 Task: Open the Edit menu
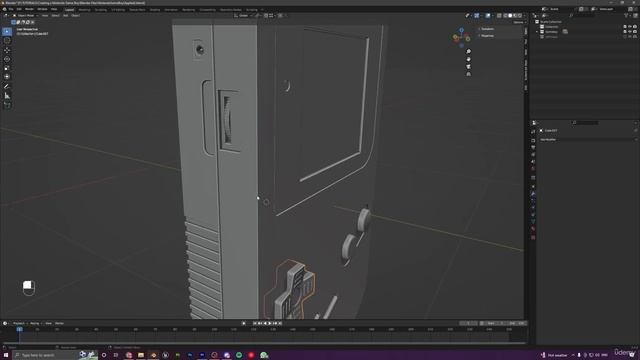(19, 9)
